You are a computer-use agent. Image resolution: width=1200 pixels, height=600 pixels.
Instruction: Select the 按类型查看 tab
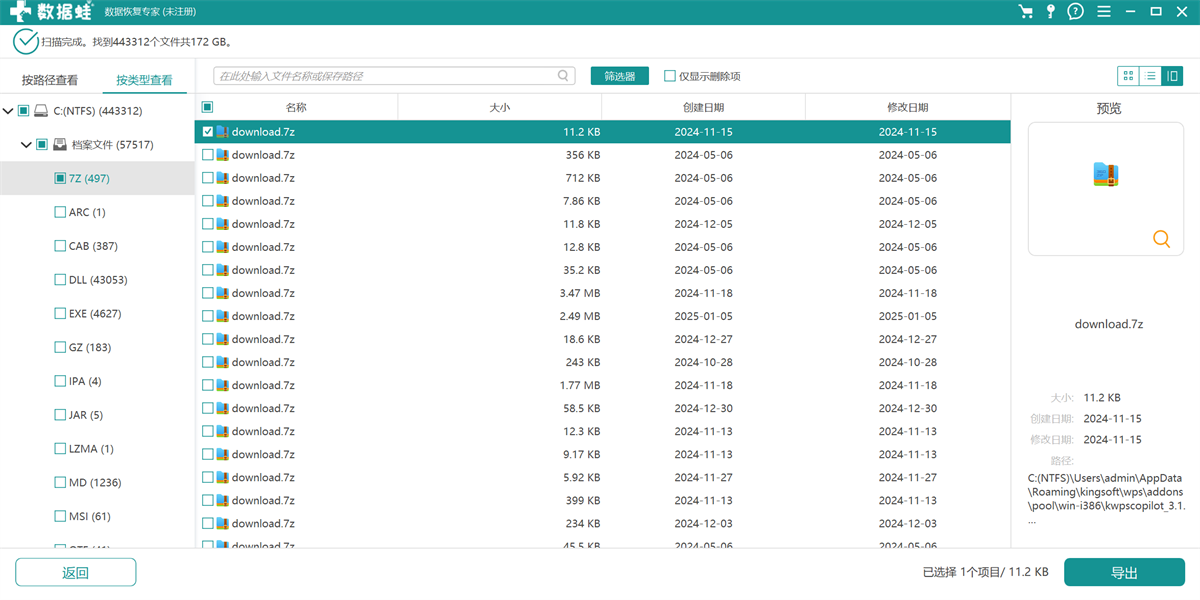coord(144,80)
